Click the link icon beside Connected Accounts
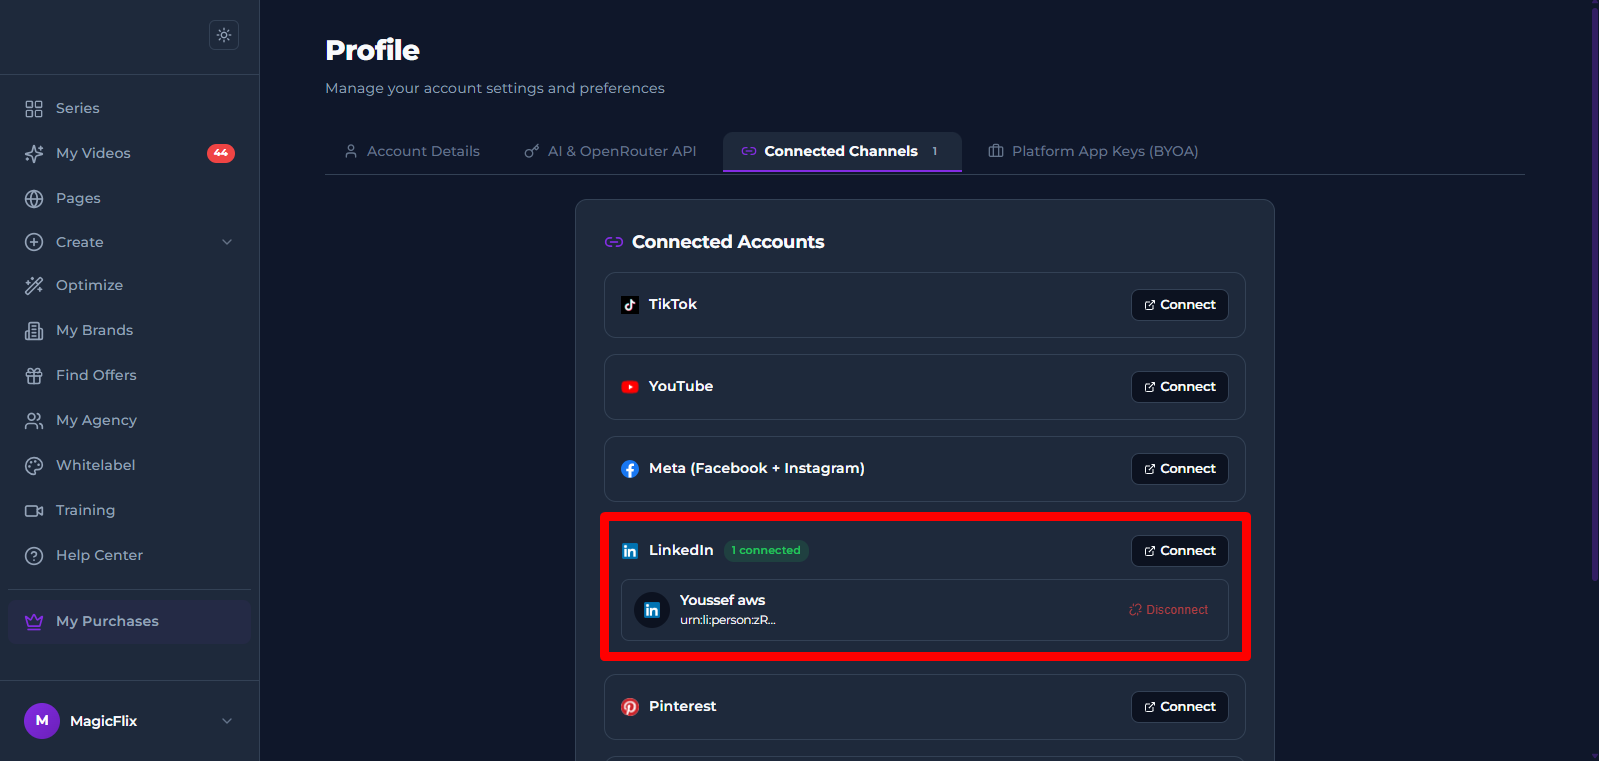This screenshot has width=1599, height=761. coord(614,242)
